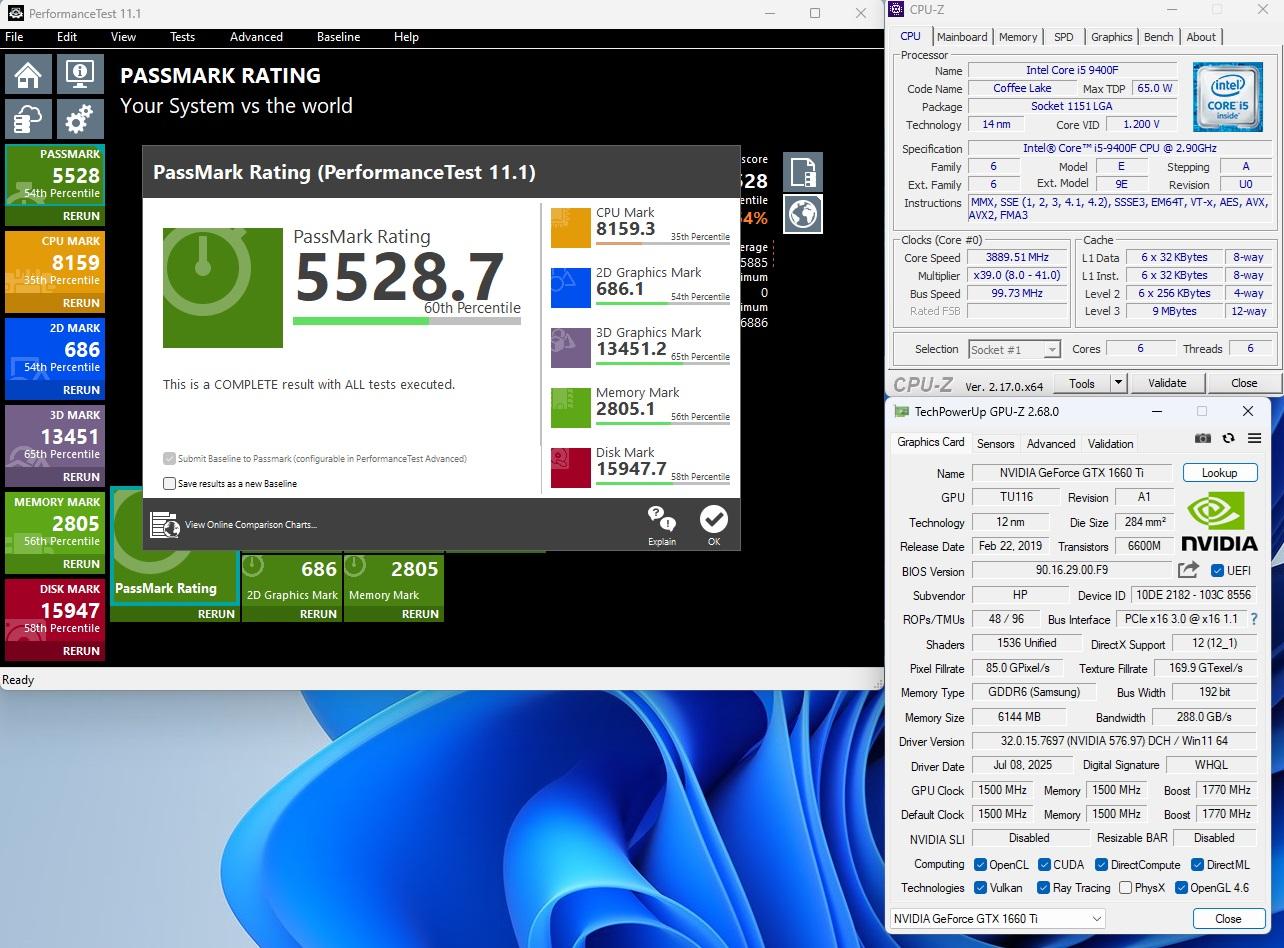Image resolution: width=1284 pixels, height=948 pixels.
Task: Open the CPU-Z SPD tab
Action: pyautogui.click(x=1063, y=37)
